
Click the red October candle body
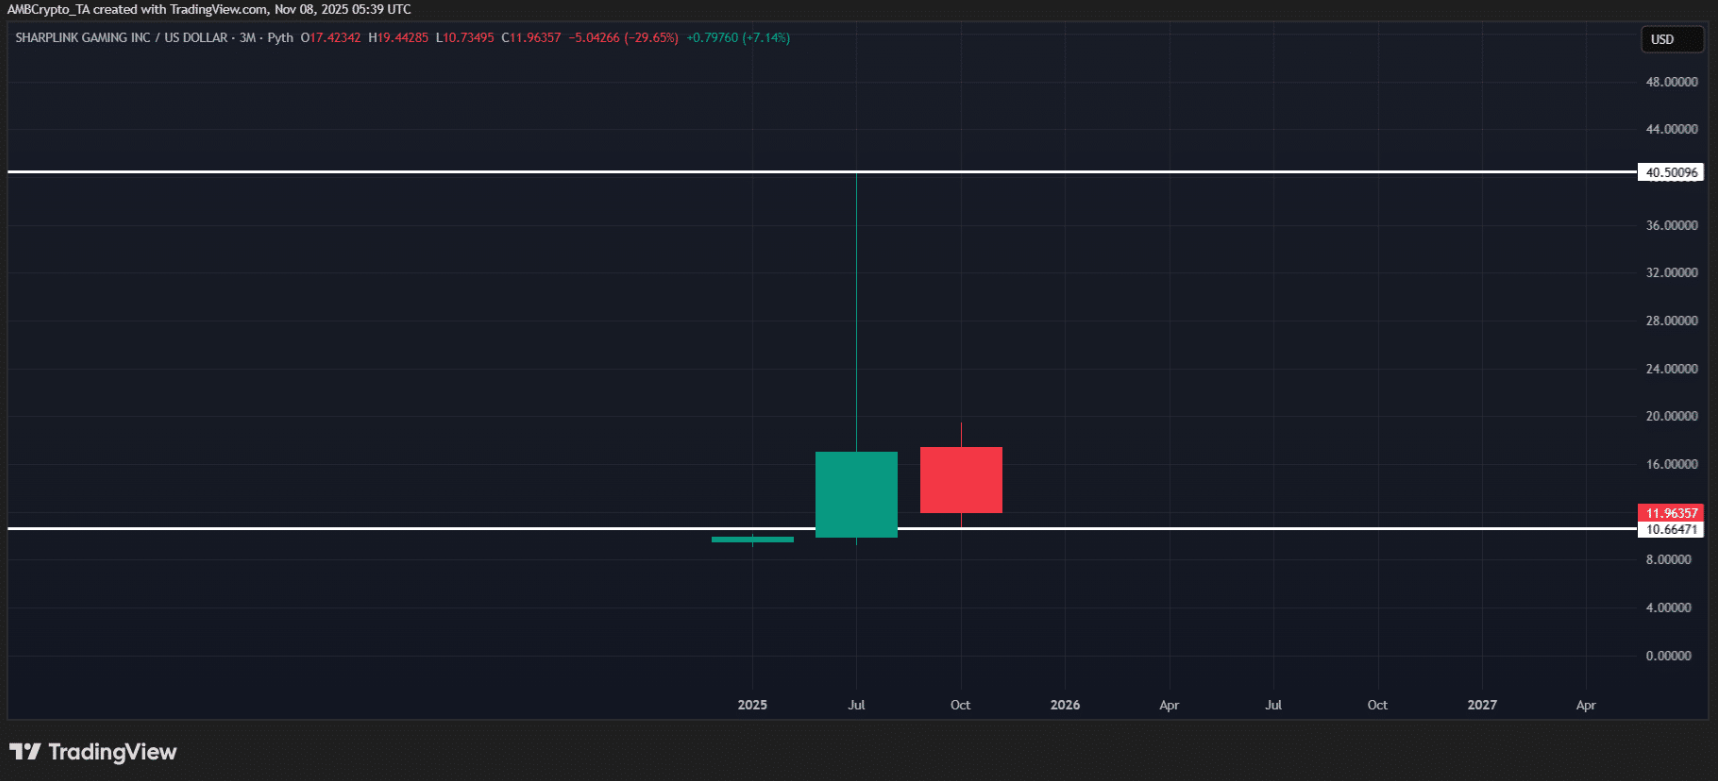(961, 480)
